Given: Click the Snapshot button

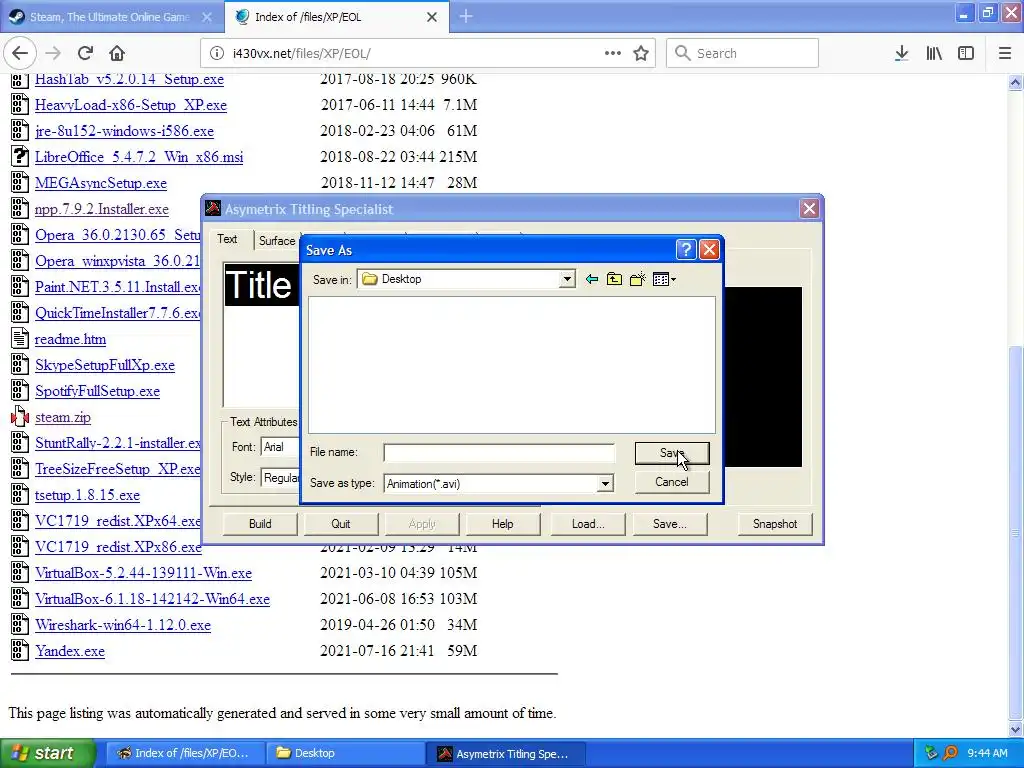Looking at the screenshot, I should 775,524.
